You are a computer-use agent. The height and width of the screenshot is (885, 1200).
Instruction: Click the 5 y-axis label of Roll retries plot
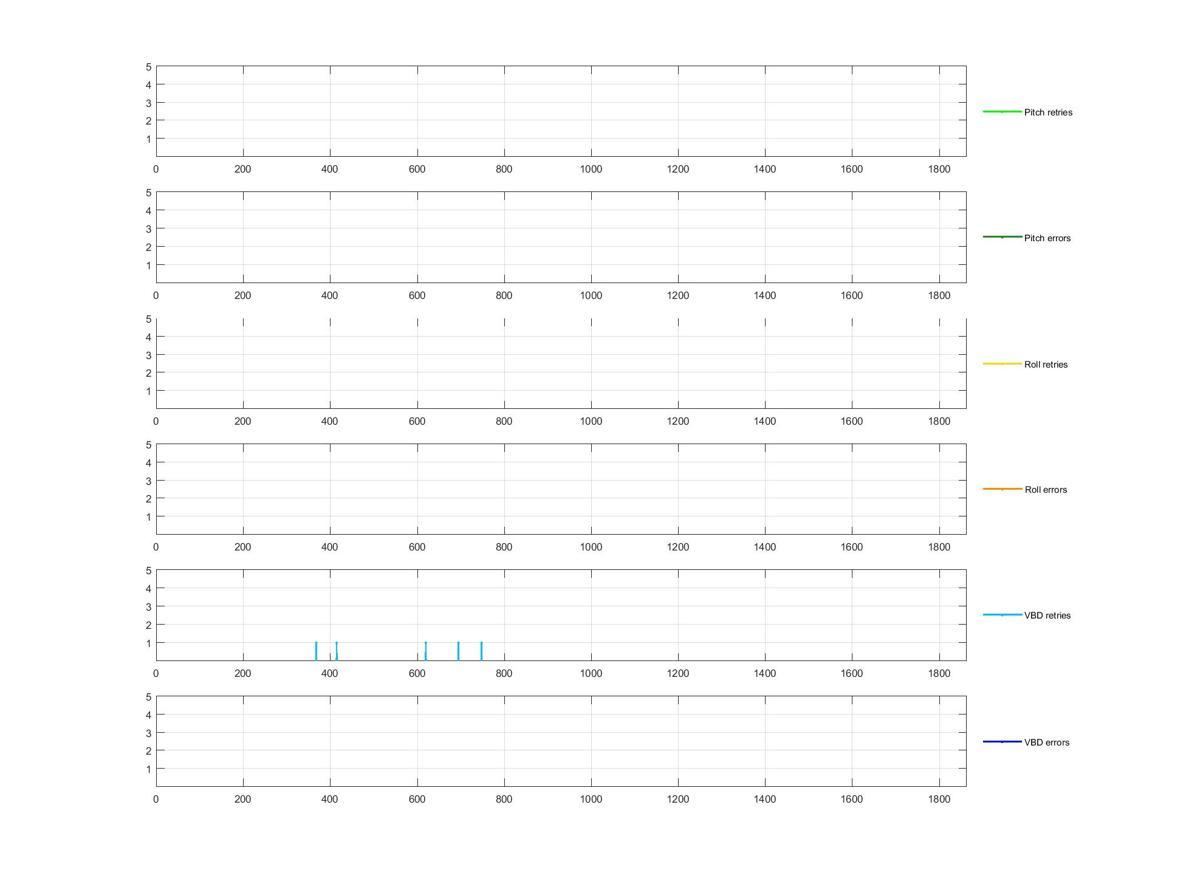point(148,319)
